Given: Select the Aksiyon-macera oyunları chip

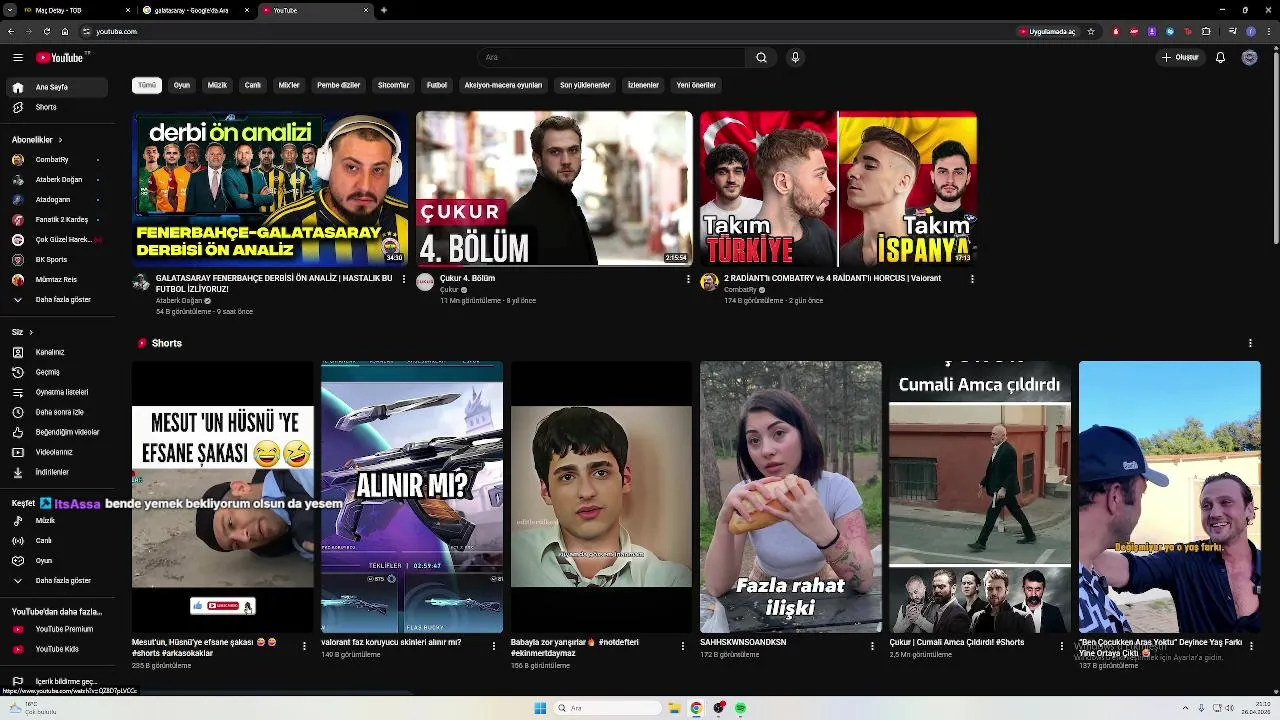Looking at the screenshot, I should [503, 85].
